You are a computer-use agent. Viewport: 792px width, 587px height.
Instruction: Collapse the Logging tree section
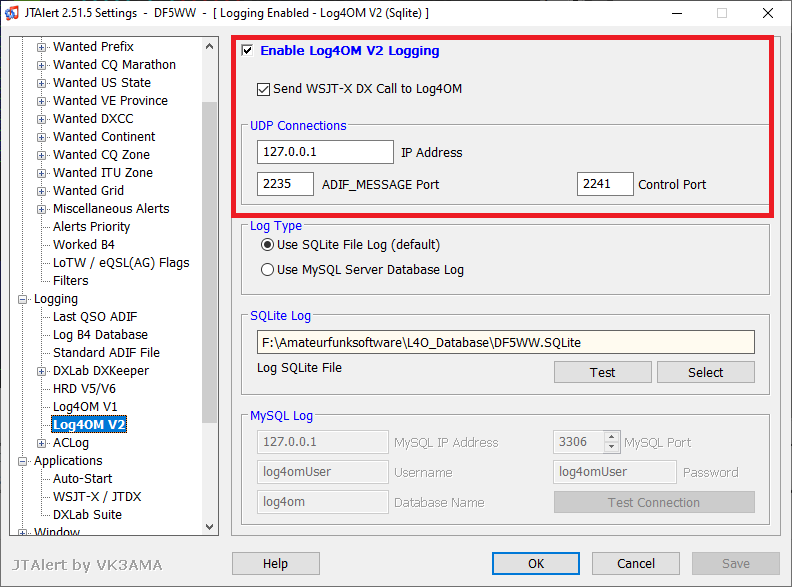point(22,300)
